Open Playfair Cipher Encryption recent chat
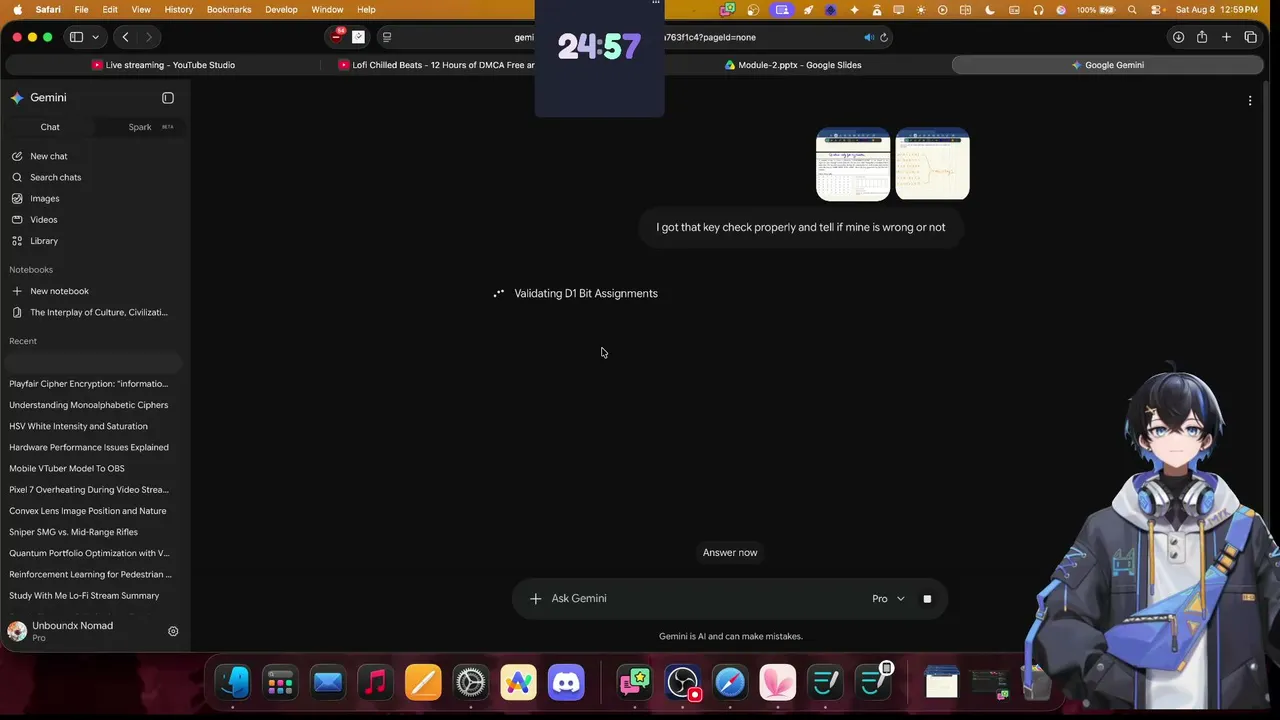 89,384
